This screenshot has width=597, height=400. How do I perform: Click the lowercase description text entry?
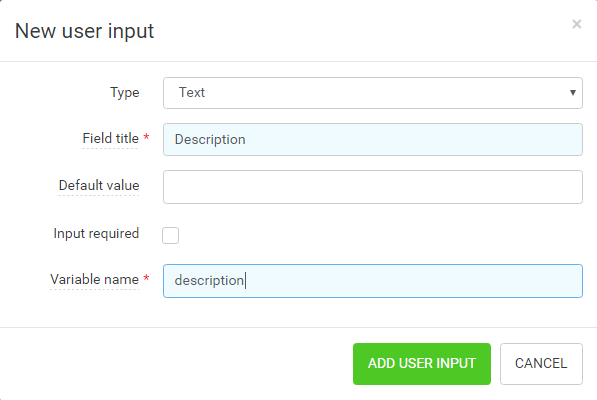(x=209, y=281)
